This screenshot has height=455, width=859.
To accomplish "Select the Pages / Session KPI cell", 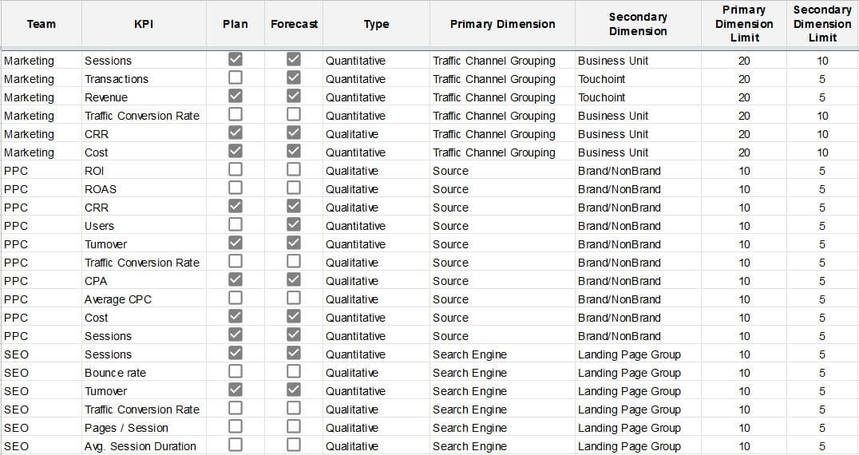I will [x=126, y=428].
